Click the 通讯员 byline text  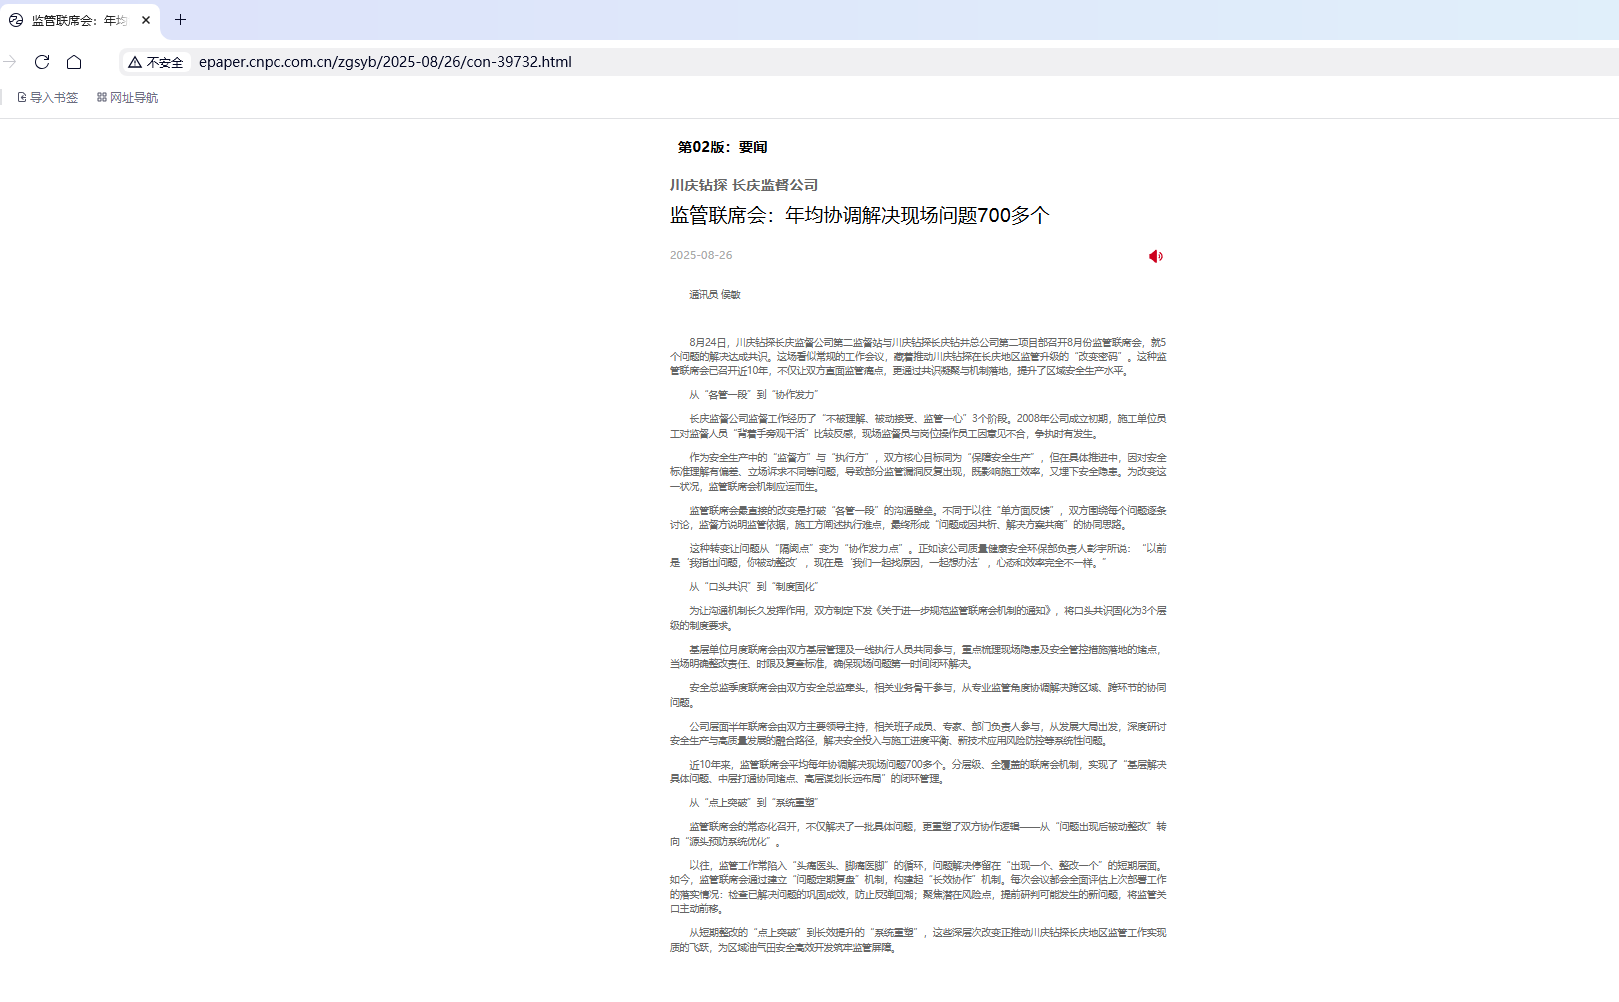714,295
